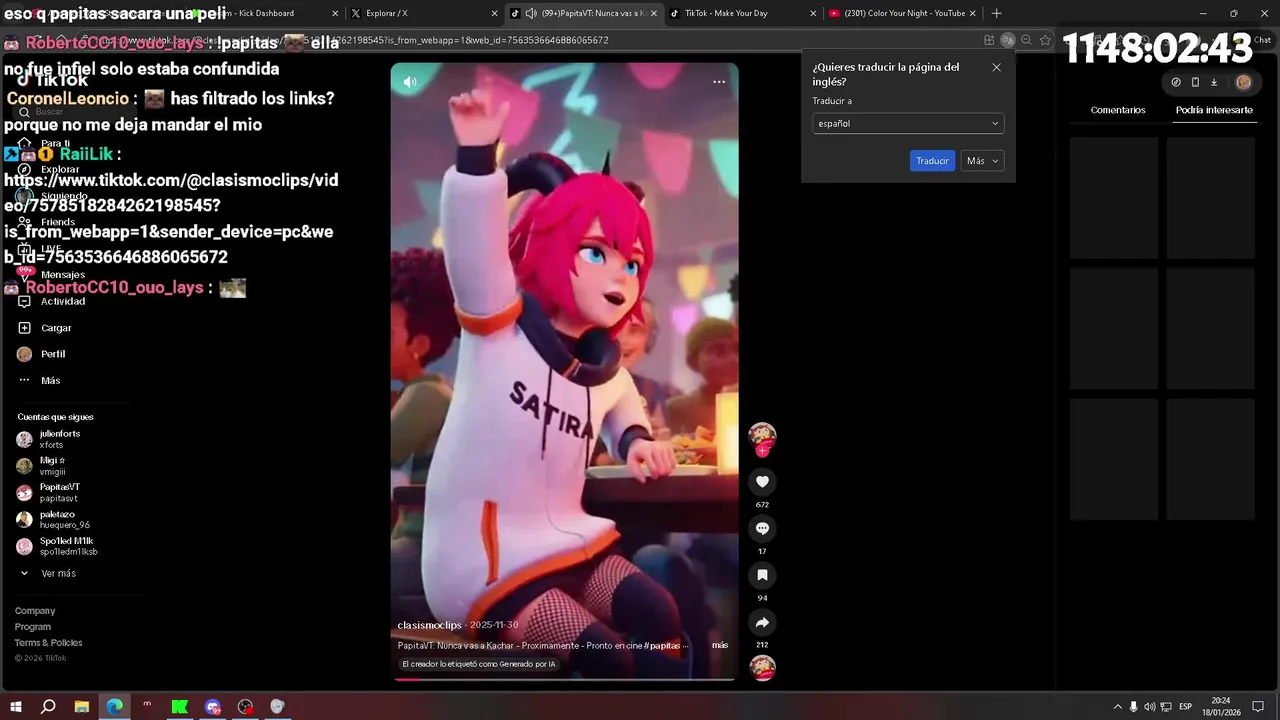Open Explorar in TikTok sidebar

(x=60, y=169)
